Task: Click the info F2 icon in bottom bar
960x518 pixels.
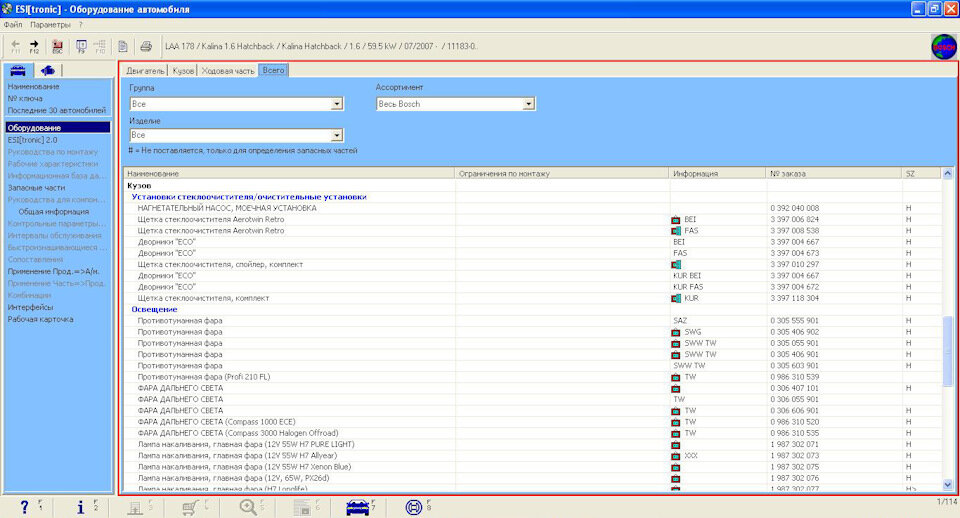Action: pyautogui.click(x=80, y=507)
